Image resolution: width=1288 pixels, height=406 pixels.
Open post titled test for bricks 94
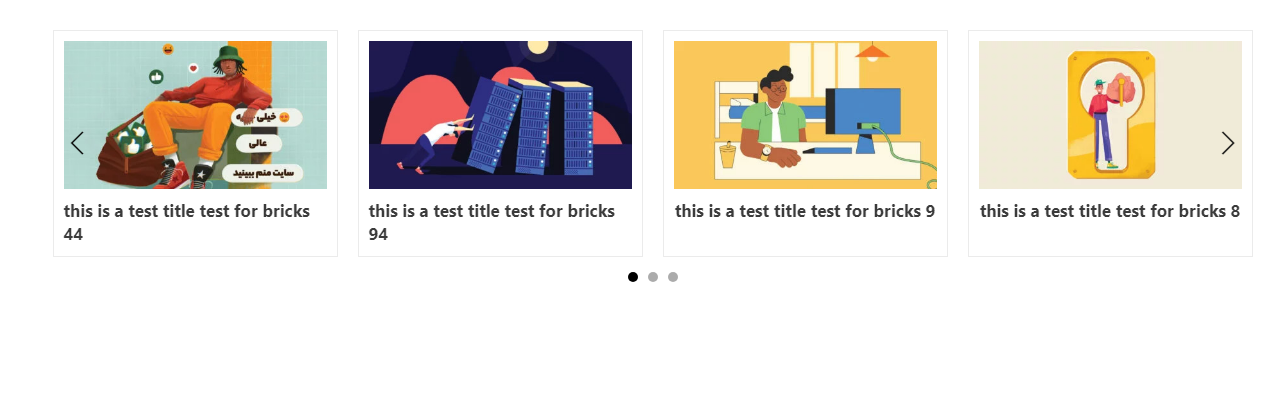[492, 223]
